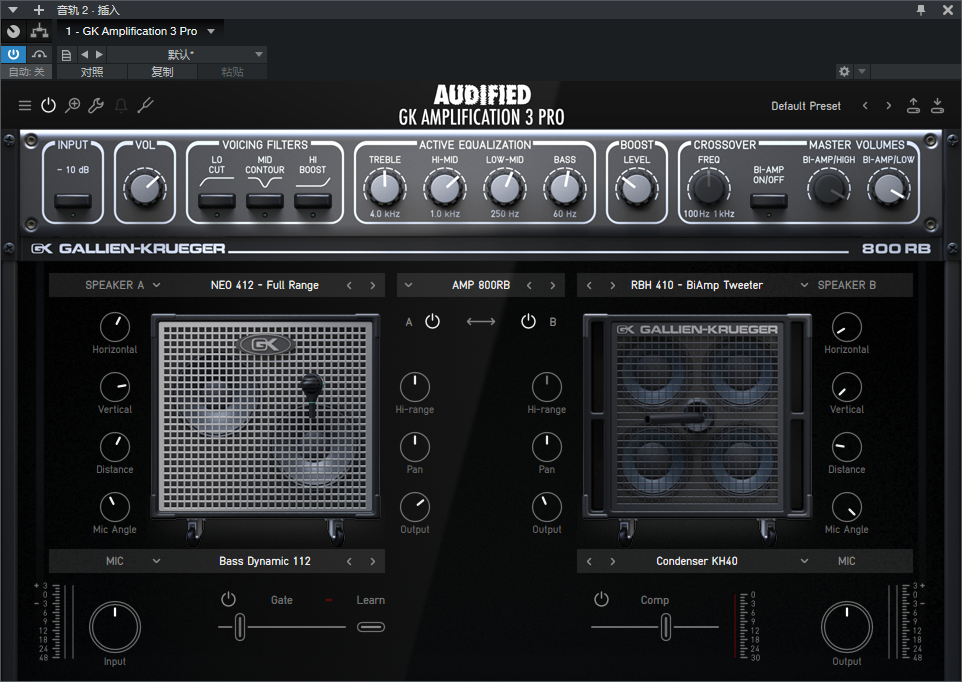Viewport: 962px width, 682px height.
Task: Click the 粘贴 paste button
Action: [233, 72]
